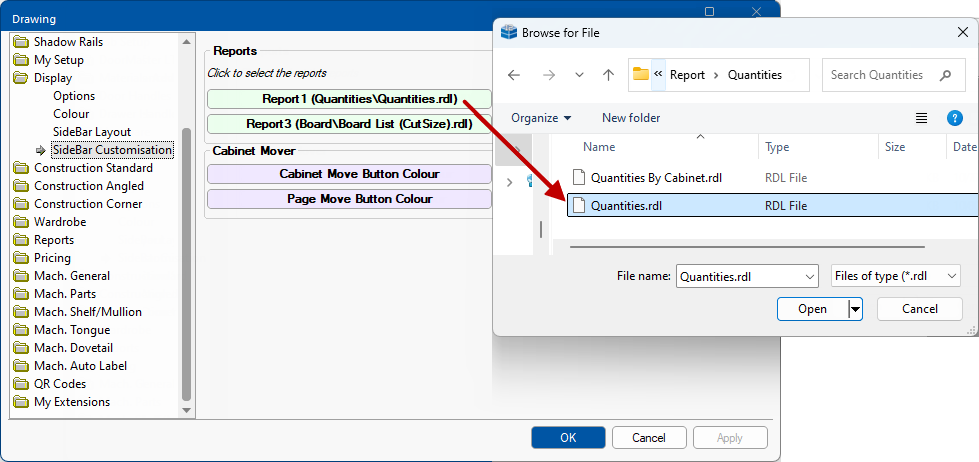979x462 pixels.
Task: Open recent locations chevron dropdown
Action: tap(579, 75)
